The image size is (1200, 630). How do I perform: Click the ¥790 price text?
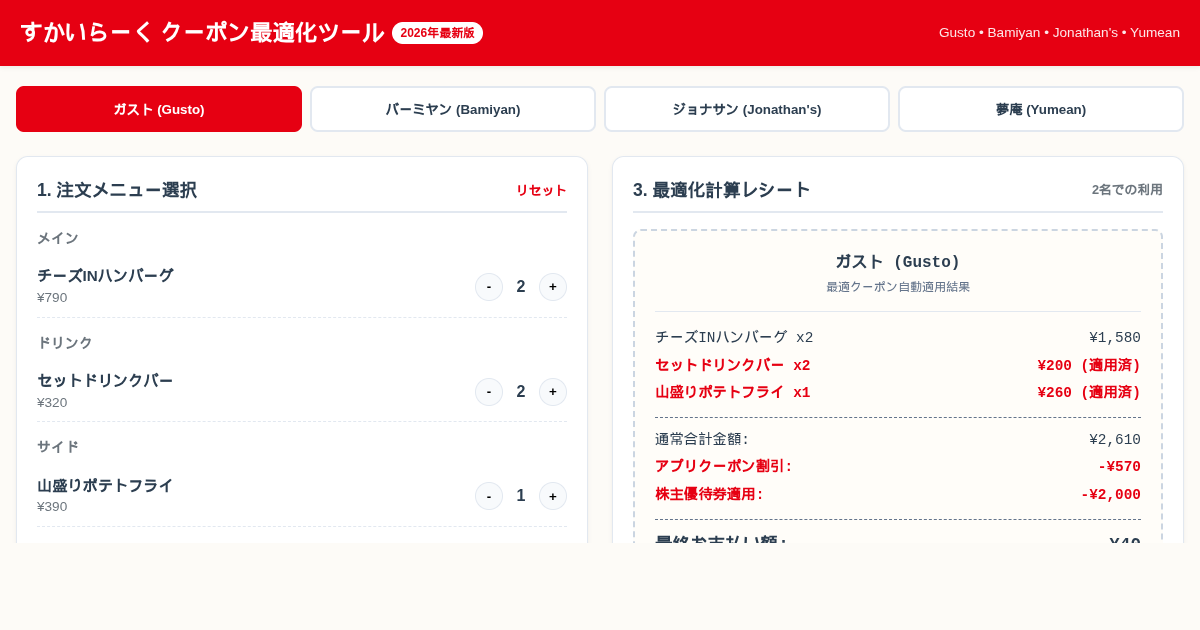tap(52, 298)
